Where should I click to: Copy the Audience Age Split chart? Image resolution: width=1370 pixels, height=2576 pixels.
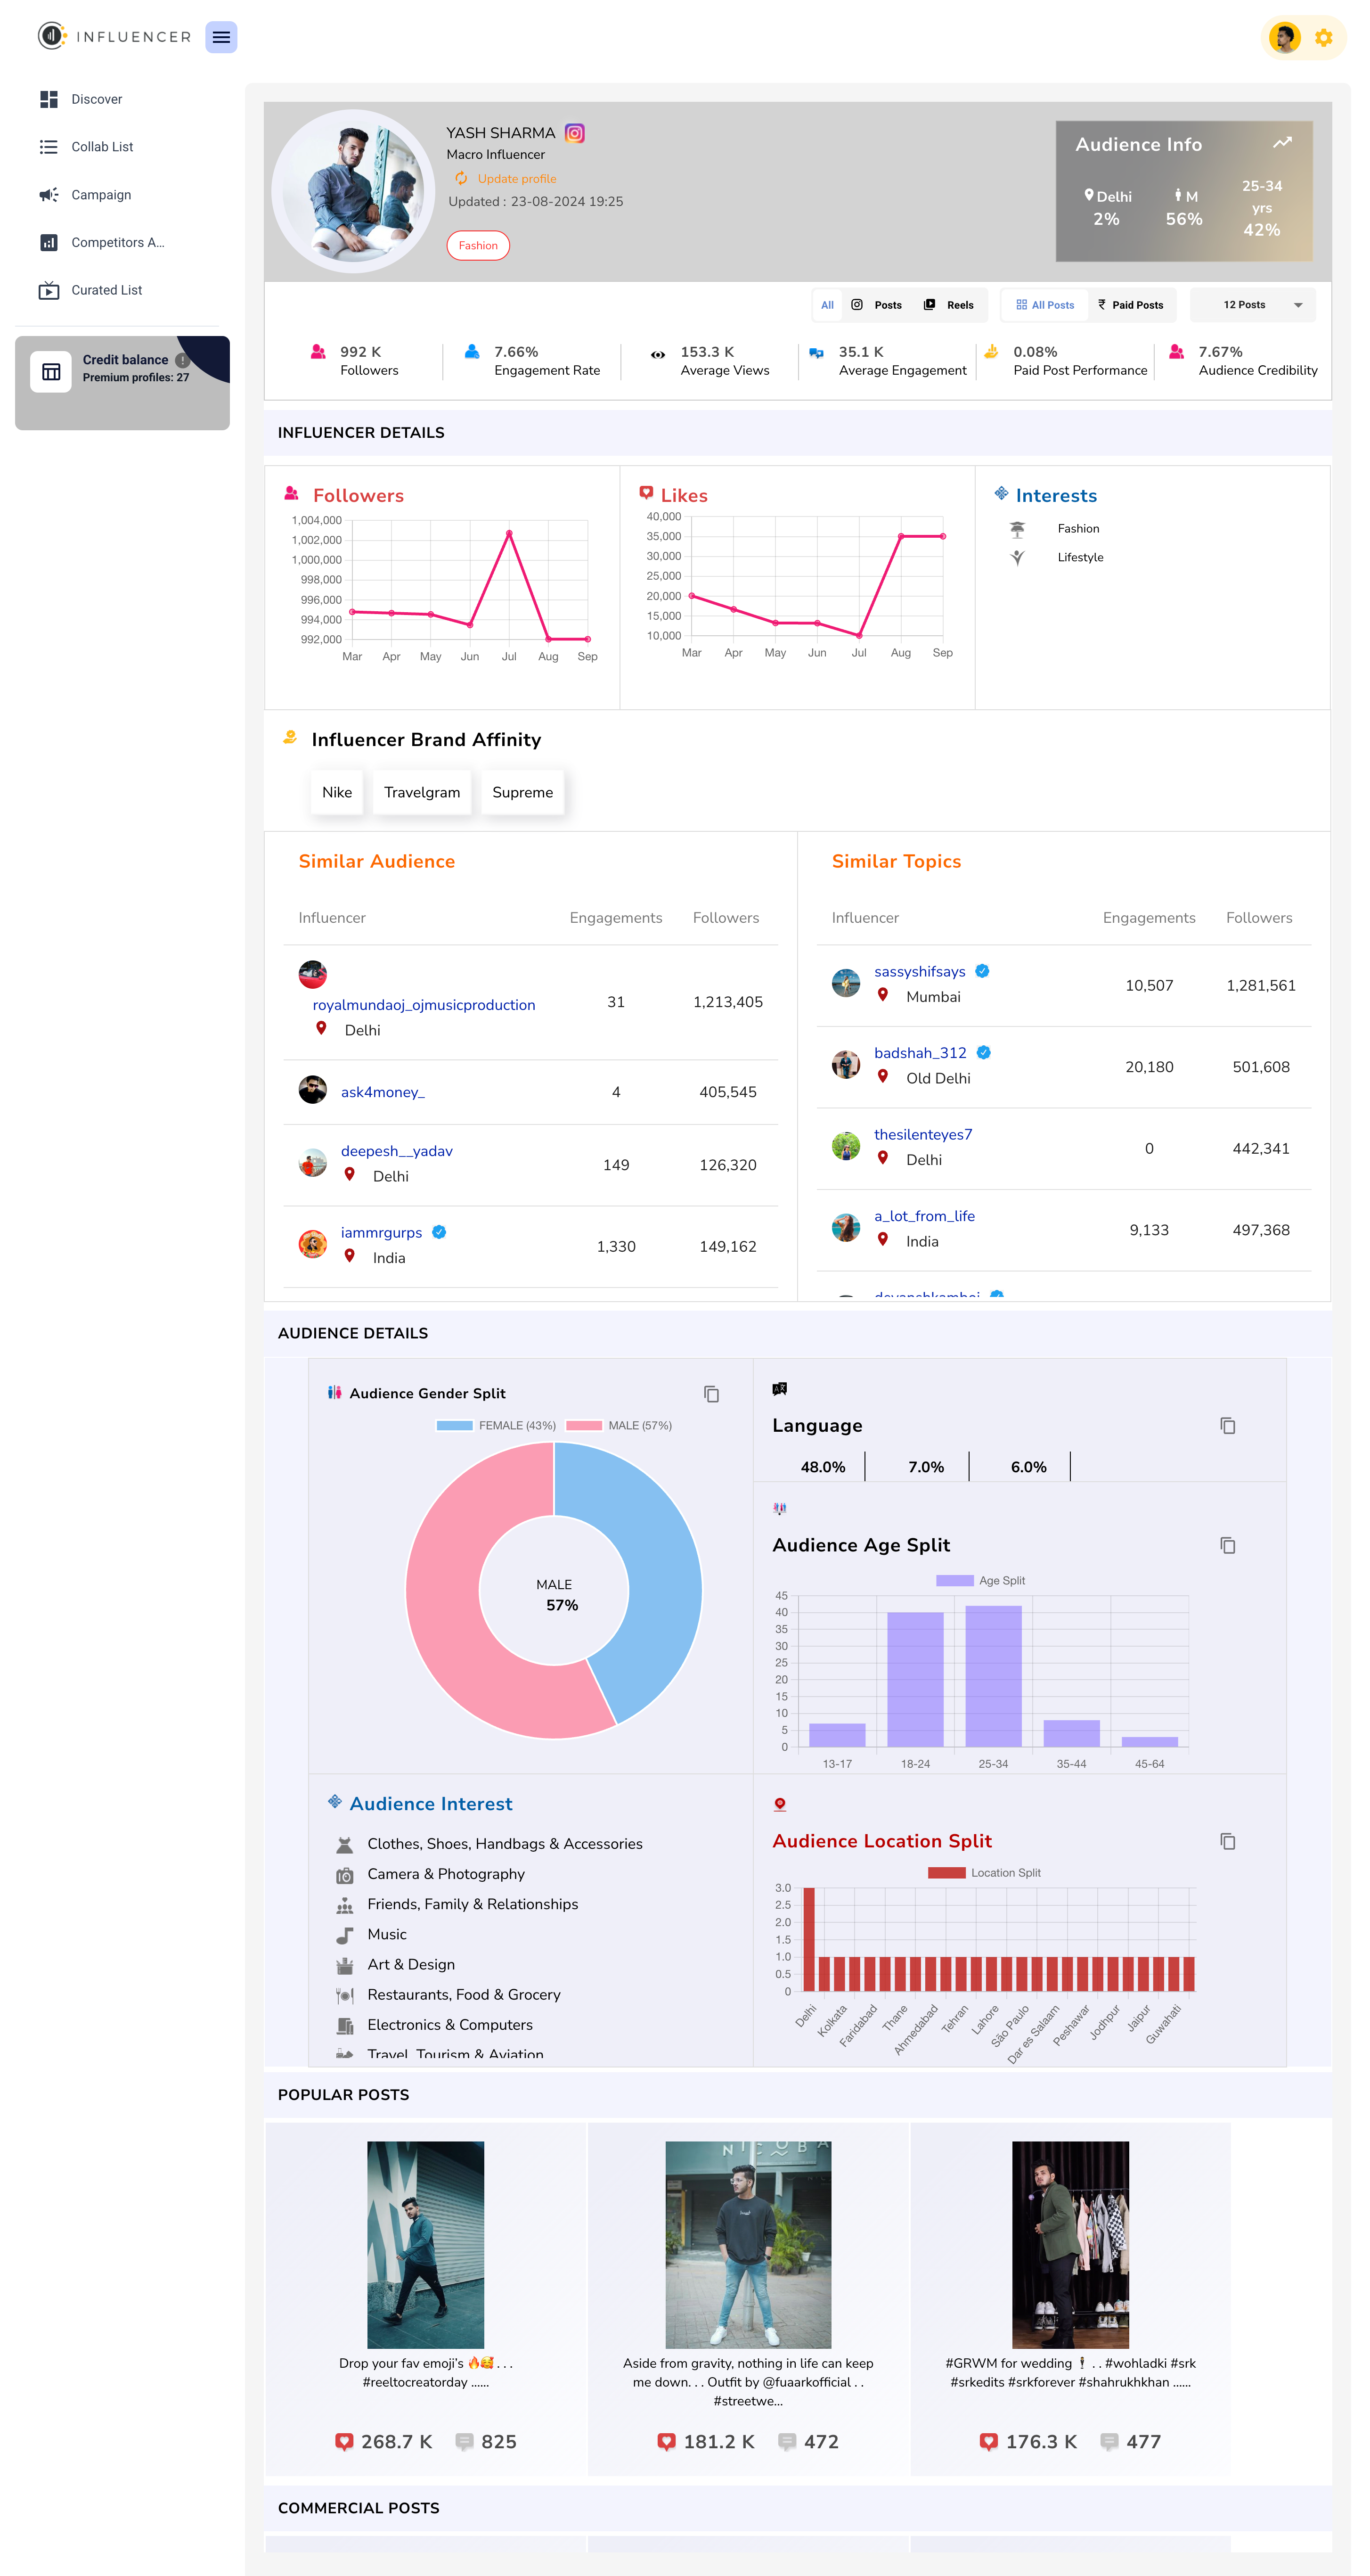pos(1228,1546)
